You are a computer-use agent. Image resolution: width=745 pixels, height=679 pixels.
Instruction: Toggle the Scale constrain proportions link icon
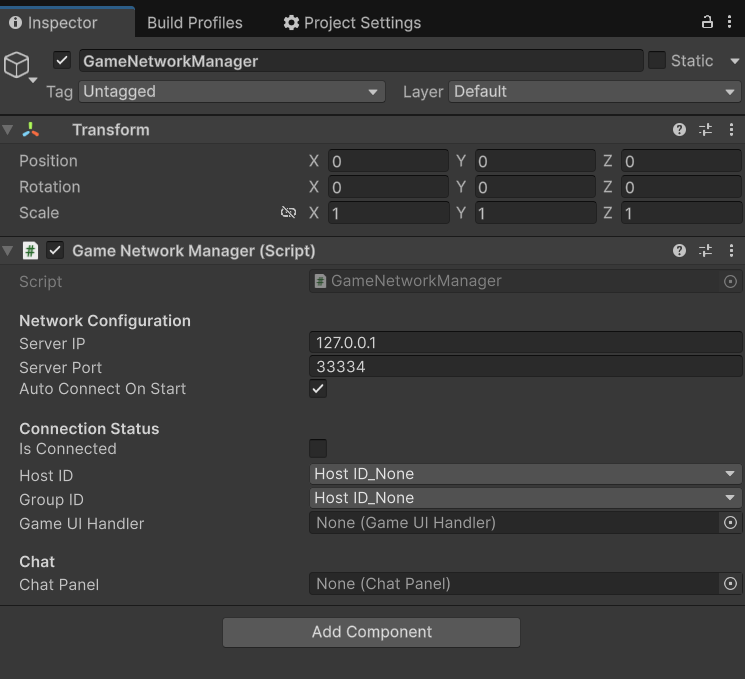coord(288,212)
